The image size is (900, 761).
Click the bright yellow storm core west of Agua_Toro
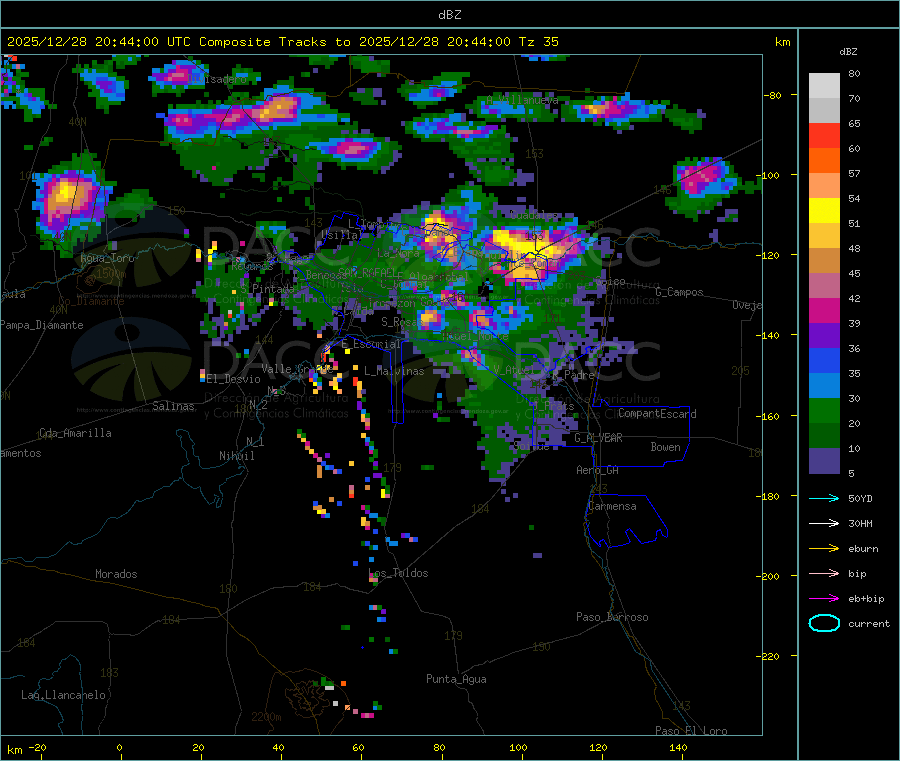pos(65,193)
